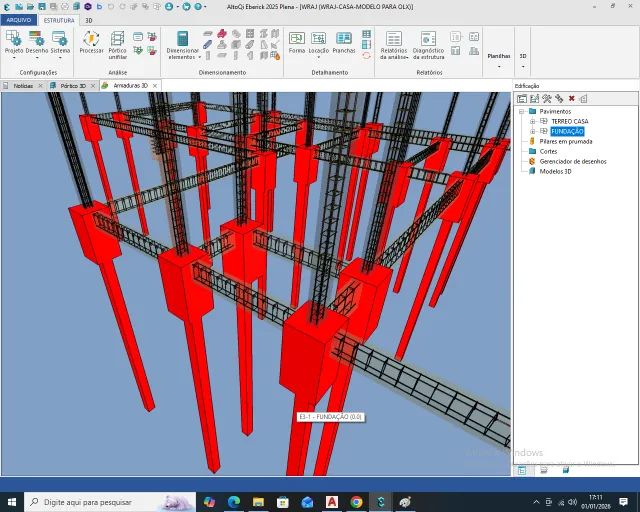Collapse the Pavimentos folder
The width and height of the screenshot is (640, 512).
pos(521,111)
